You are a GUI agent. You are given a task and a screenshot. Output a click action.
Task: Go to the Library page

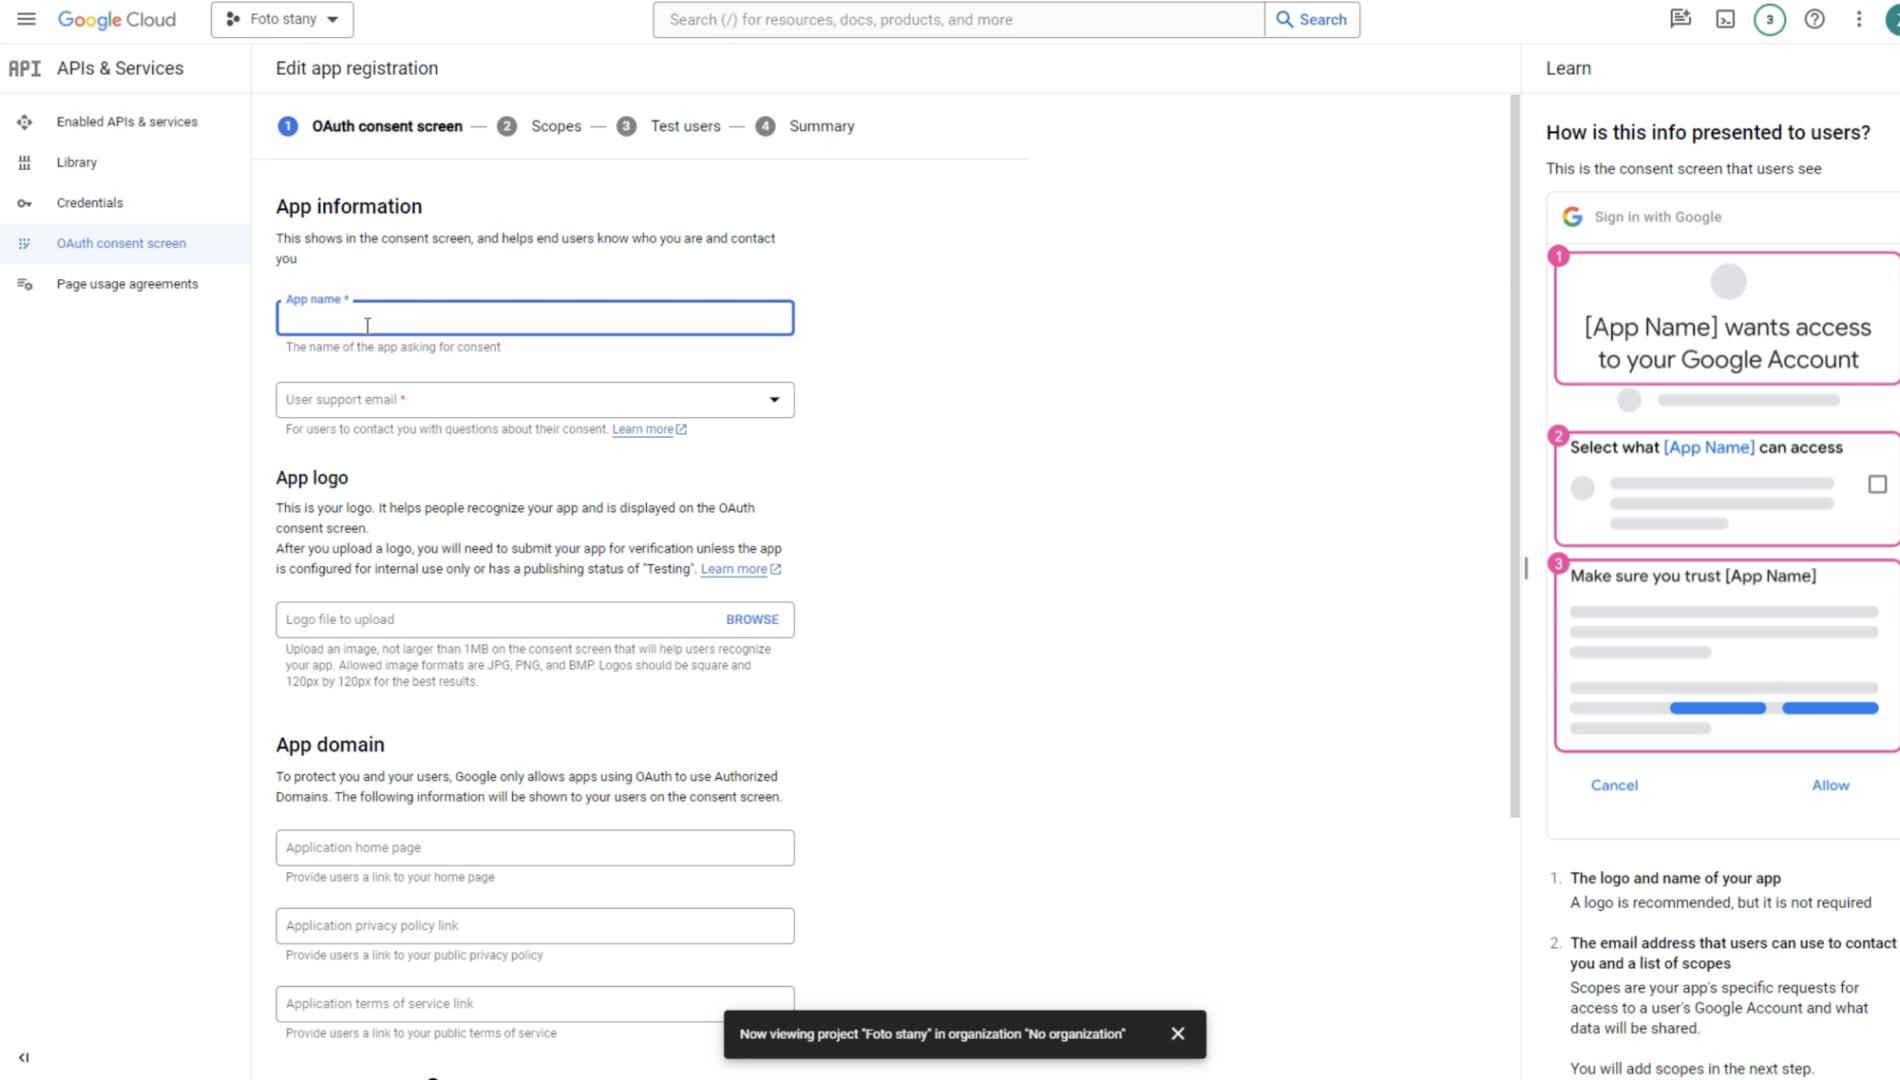pyautogui.click(x=77, y=162)
